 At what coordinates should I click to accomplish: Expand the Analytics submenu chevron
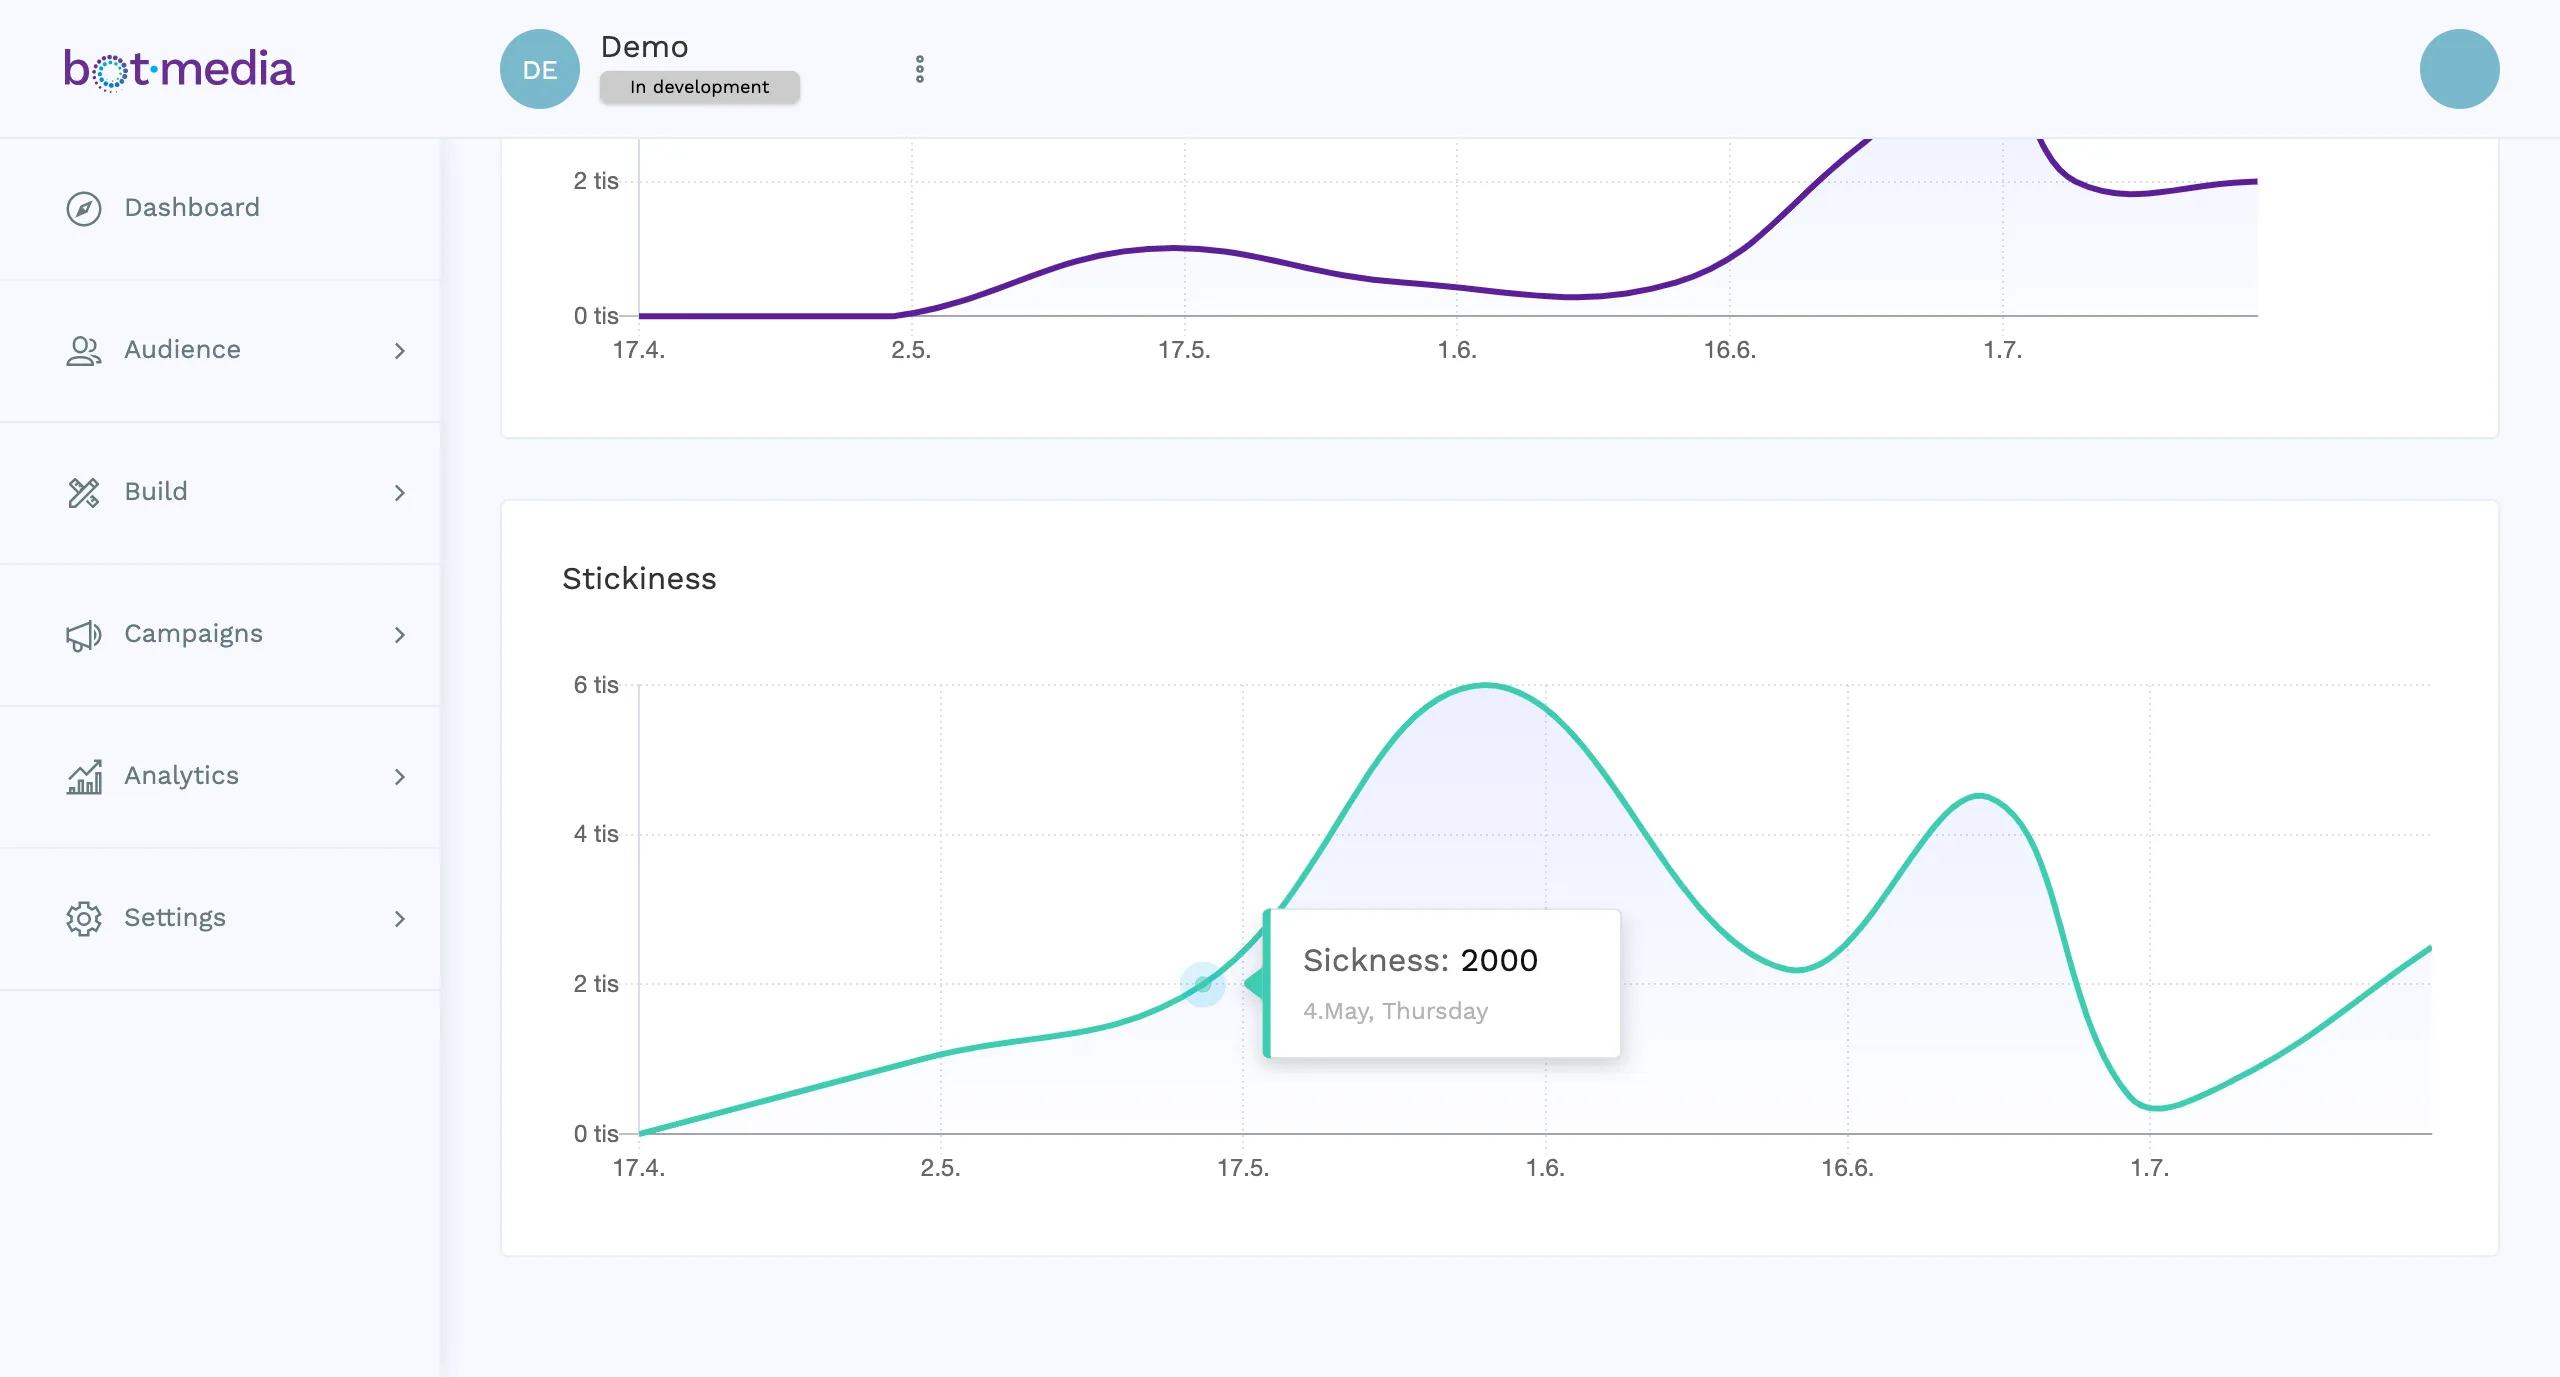coord(400,777)
